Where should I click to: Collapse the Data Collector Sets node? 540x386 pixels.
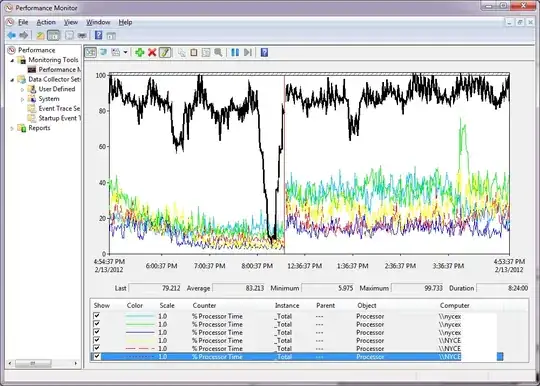click(x=13, y=80)
